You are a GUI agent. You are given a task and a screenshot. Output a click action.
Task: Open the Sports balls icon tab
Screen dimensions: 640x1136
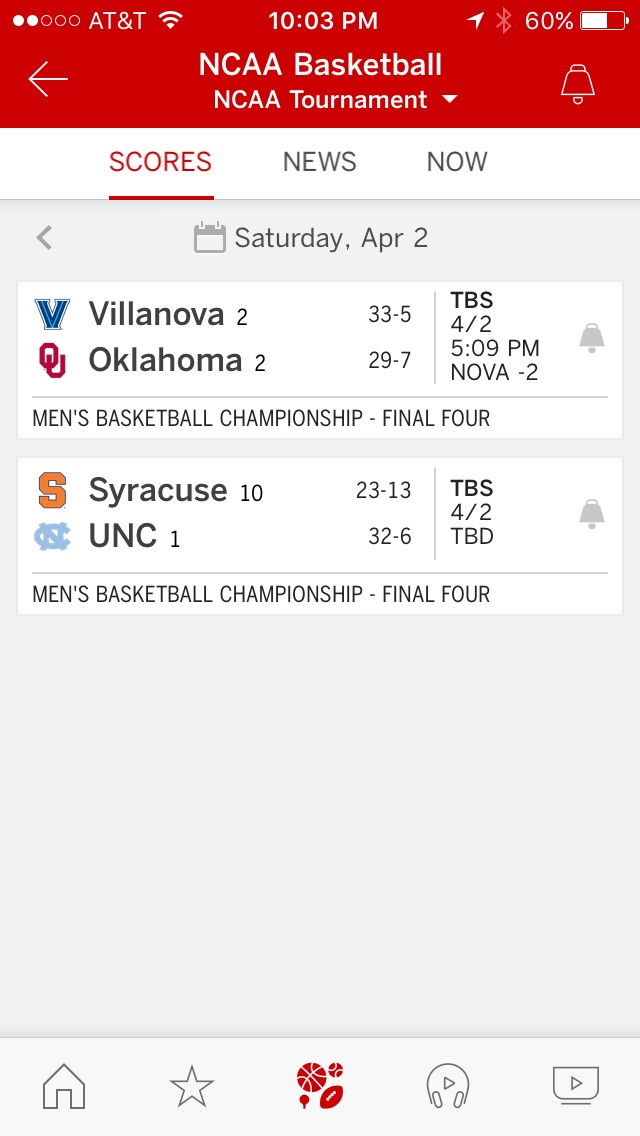tap(320, 1086)
